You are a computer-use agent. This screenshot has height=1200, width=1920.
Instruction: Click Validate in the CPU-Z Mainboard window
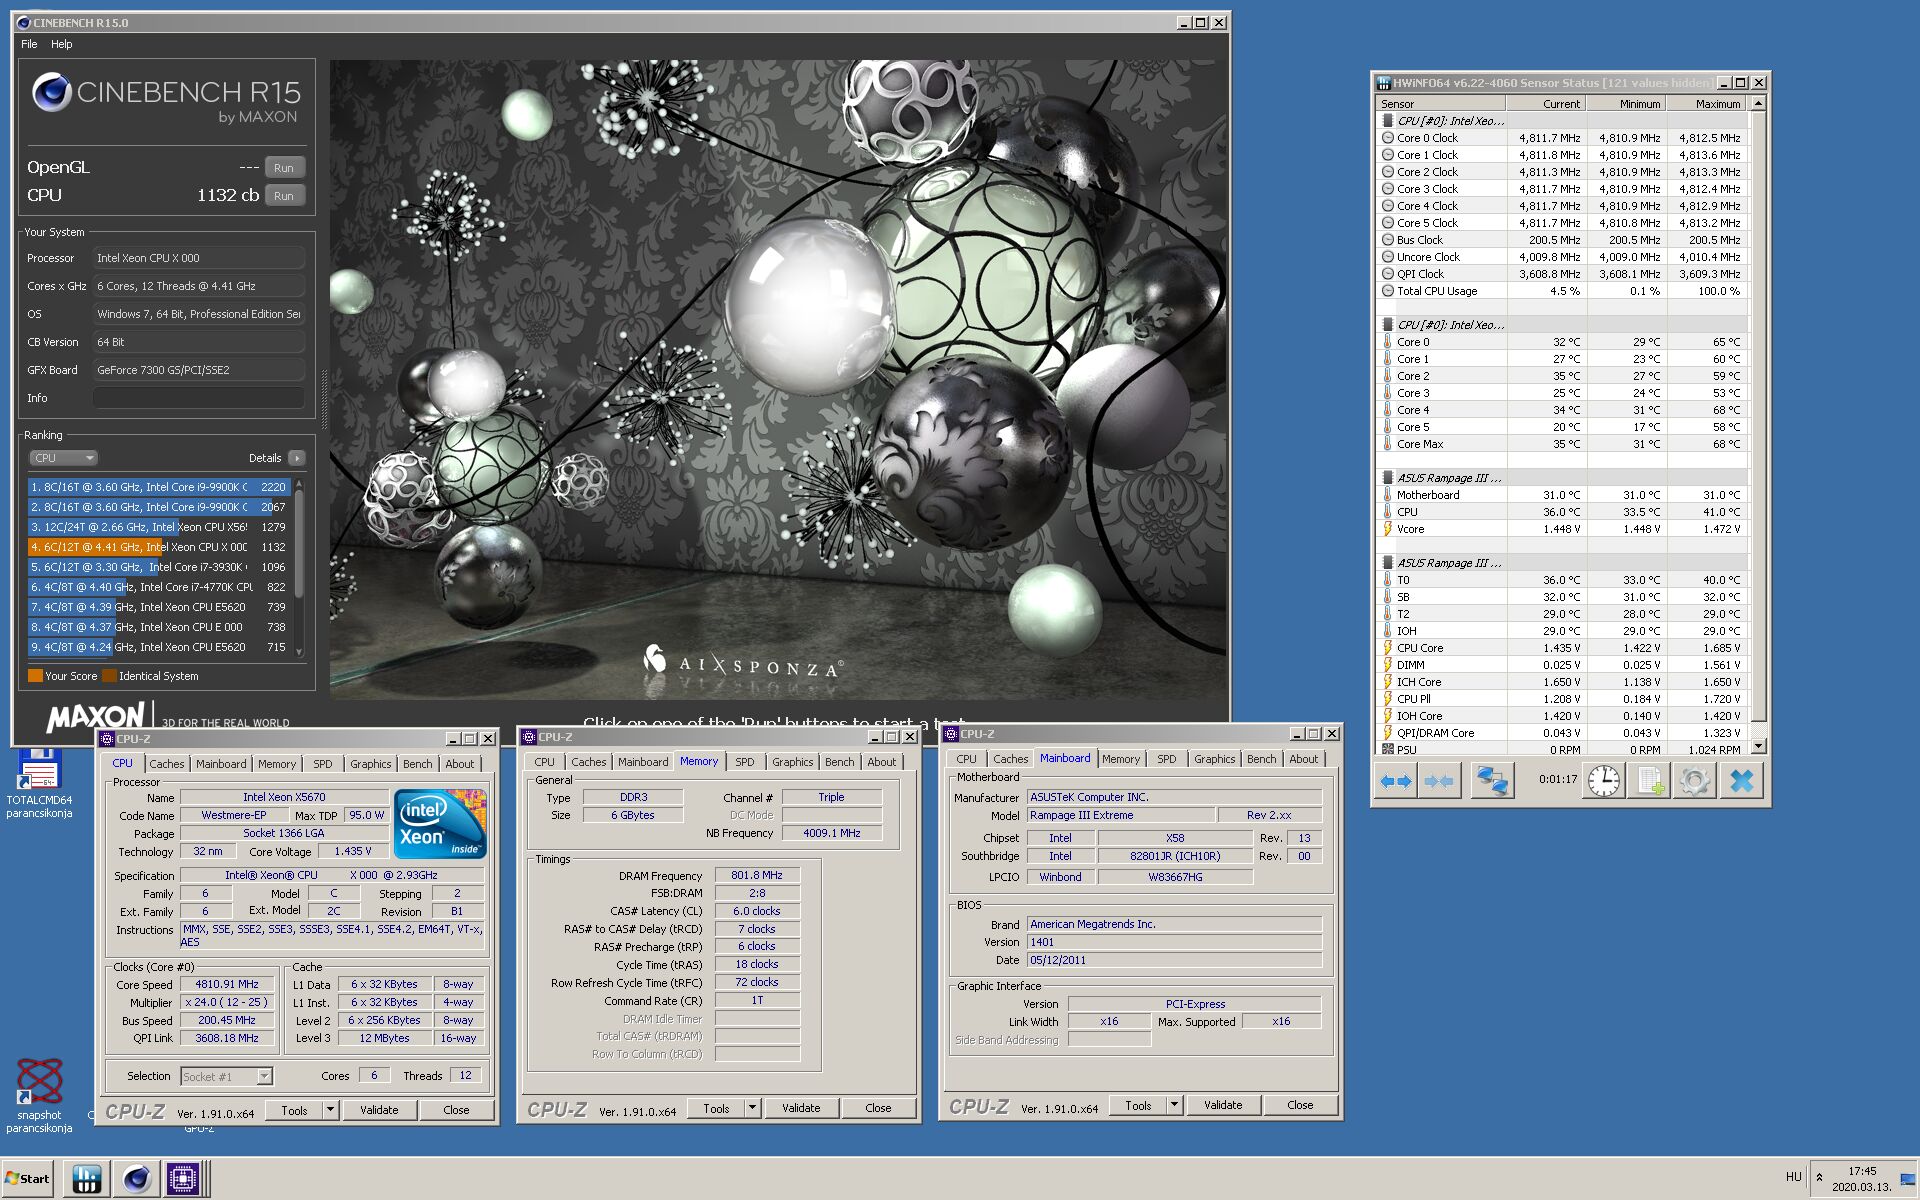pos(1223,1105)
